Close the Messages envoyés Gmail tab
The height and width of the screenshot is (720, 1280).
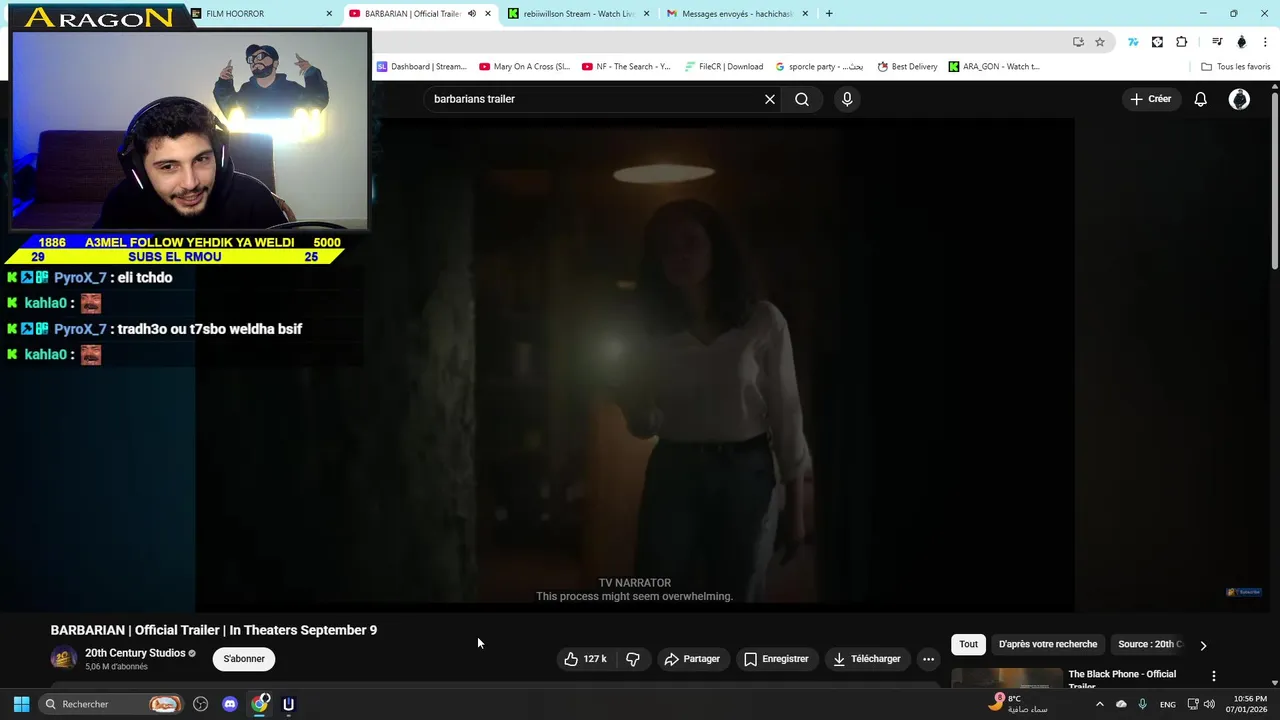805,14
